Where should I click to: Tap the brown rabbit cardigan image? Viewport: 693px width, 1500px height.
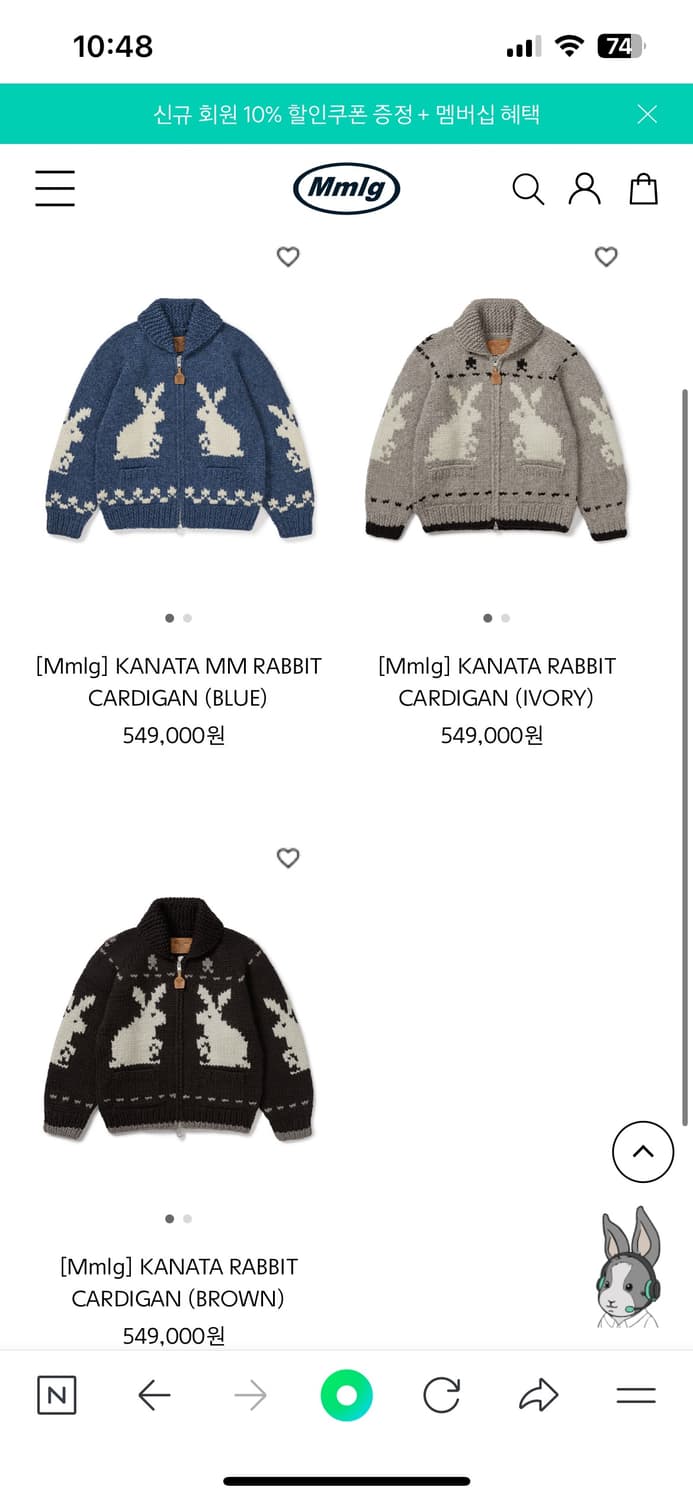[x=178, y=1019]
